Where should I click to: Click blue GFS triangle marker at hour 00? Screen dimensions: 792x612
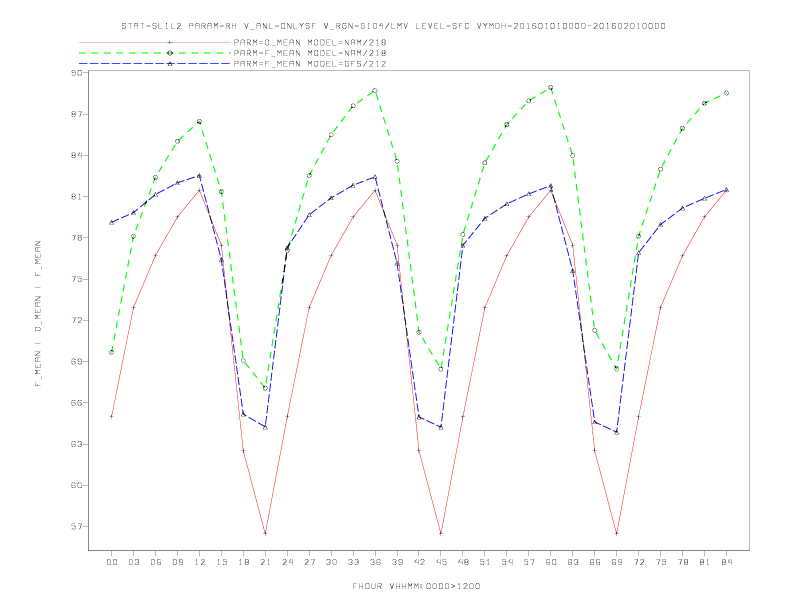[x=112, y=222]
